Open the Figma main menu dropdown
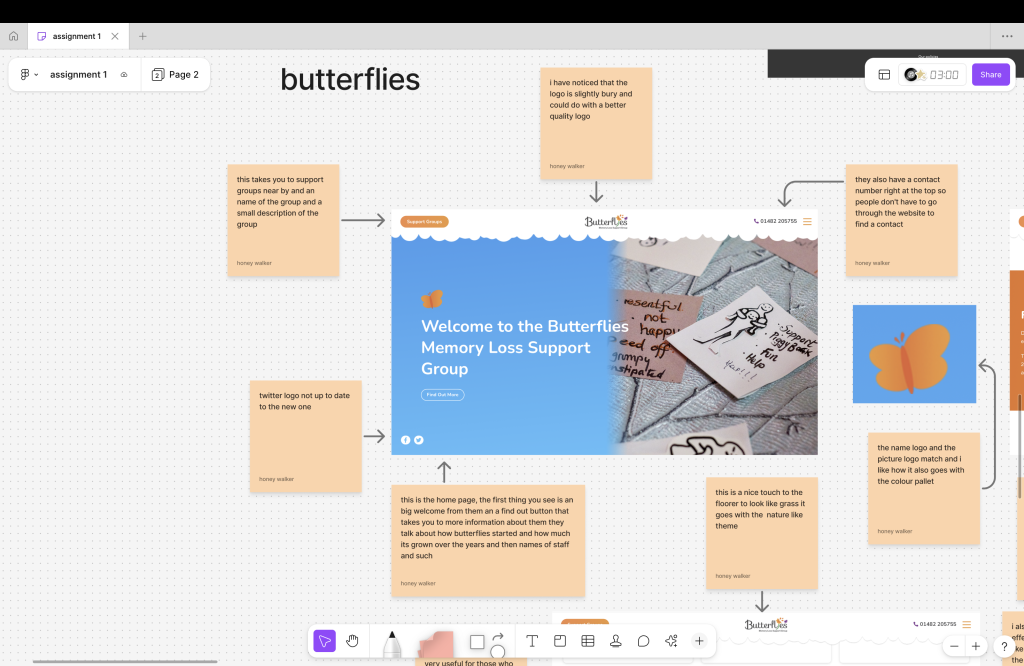 (29, 75)
